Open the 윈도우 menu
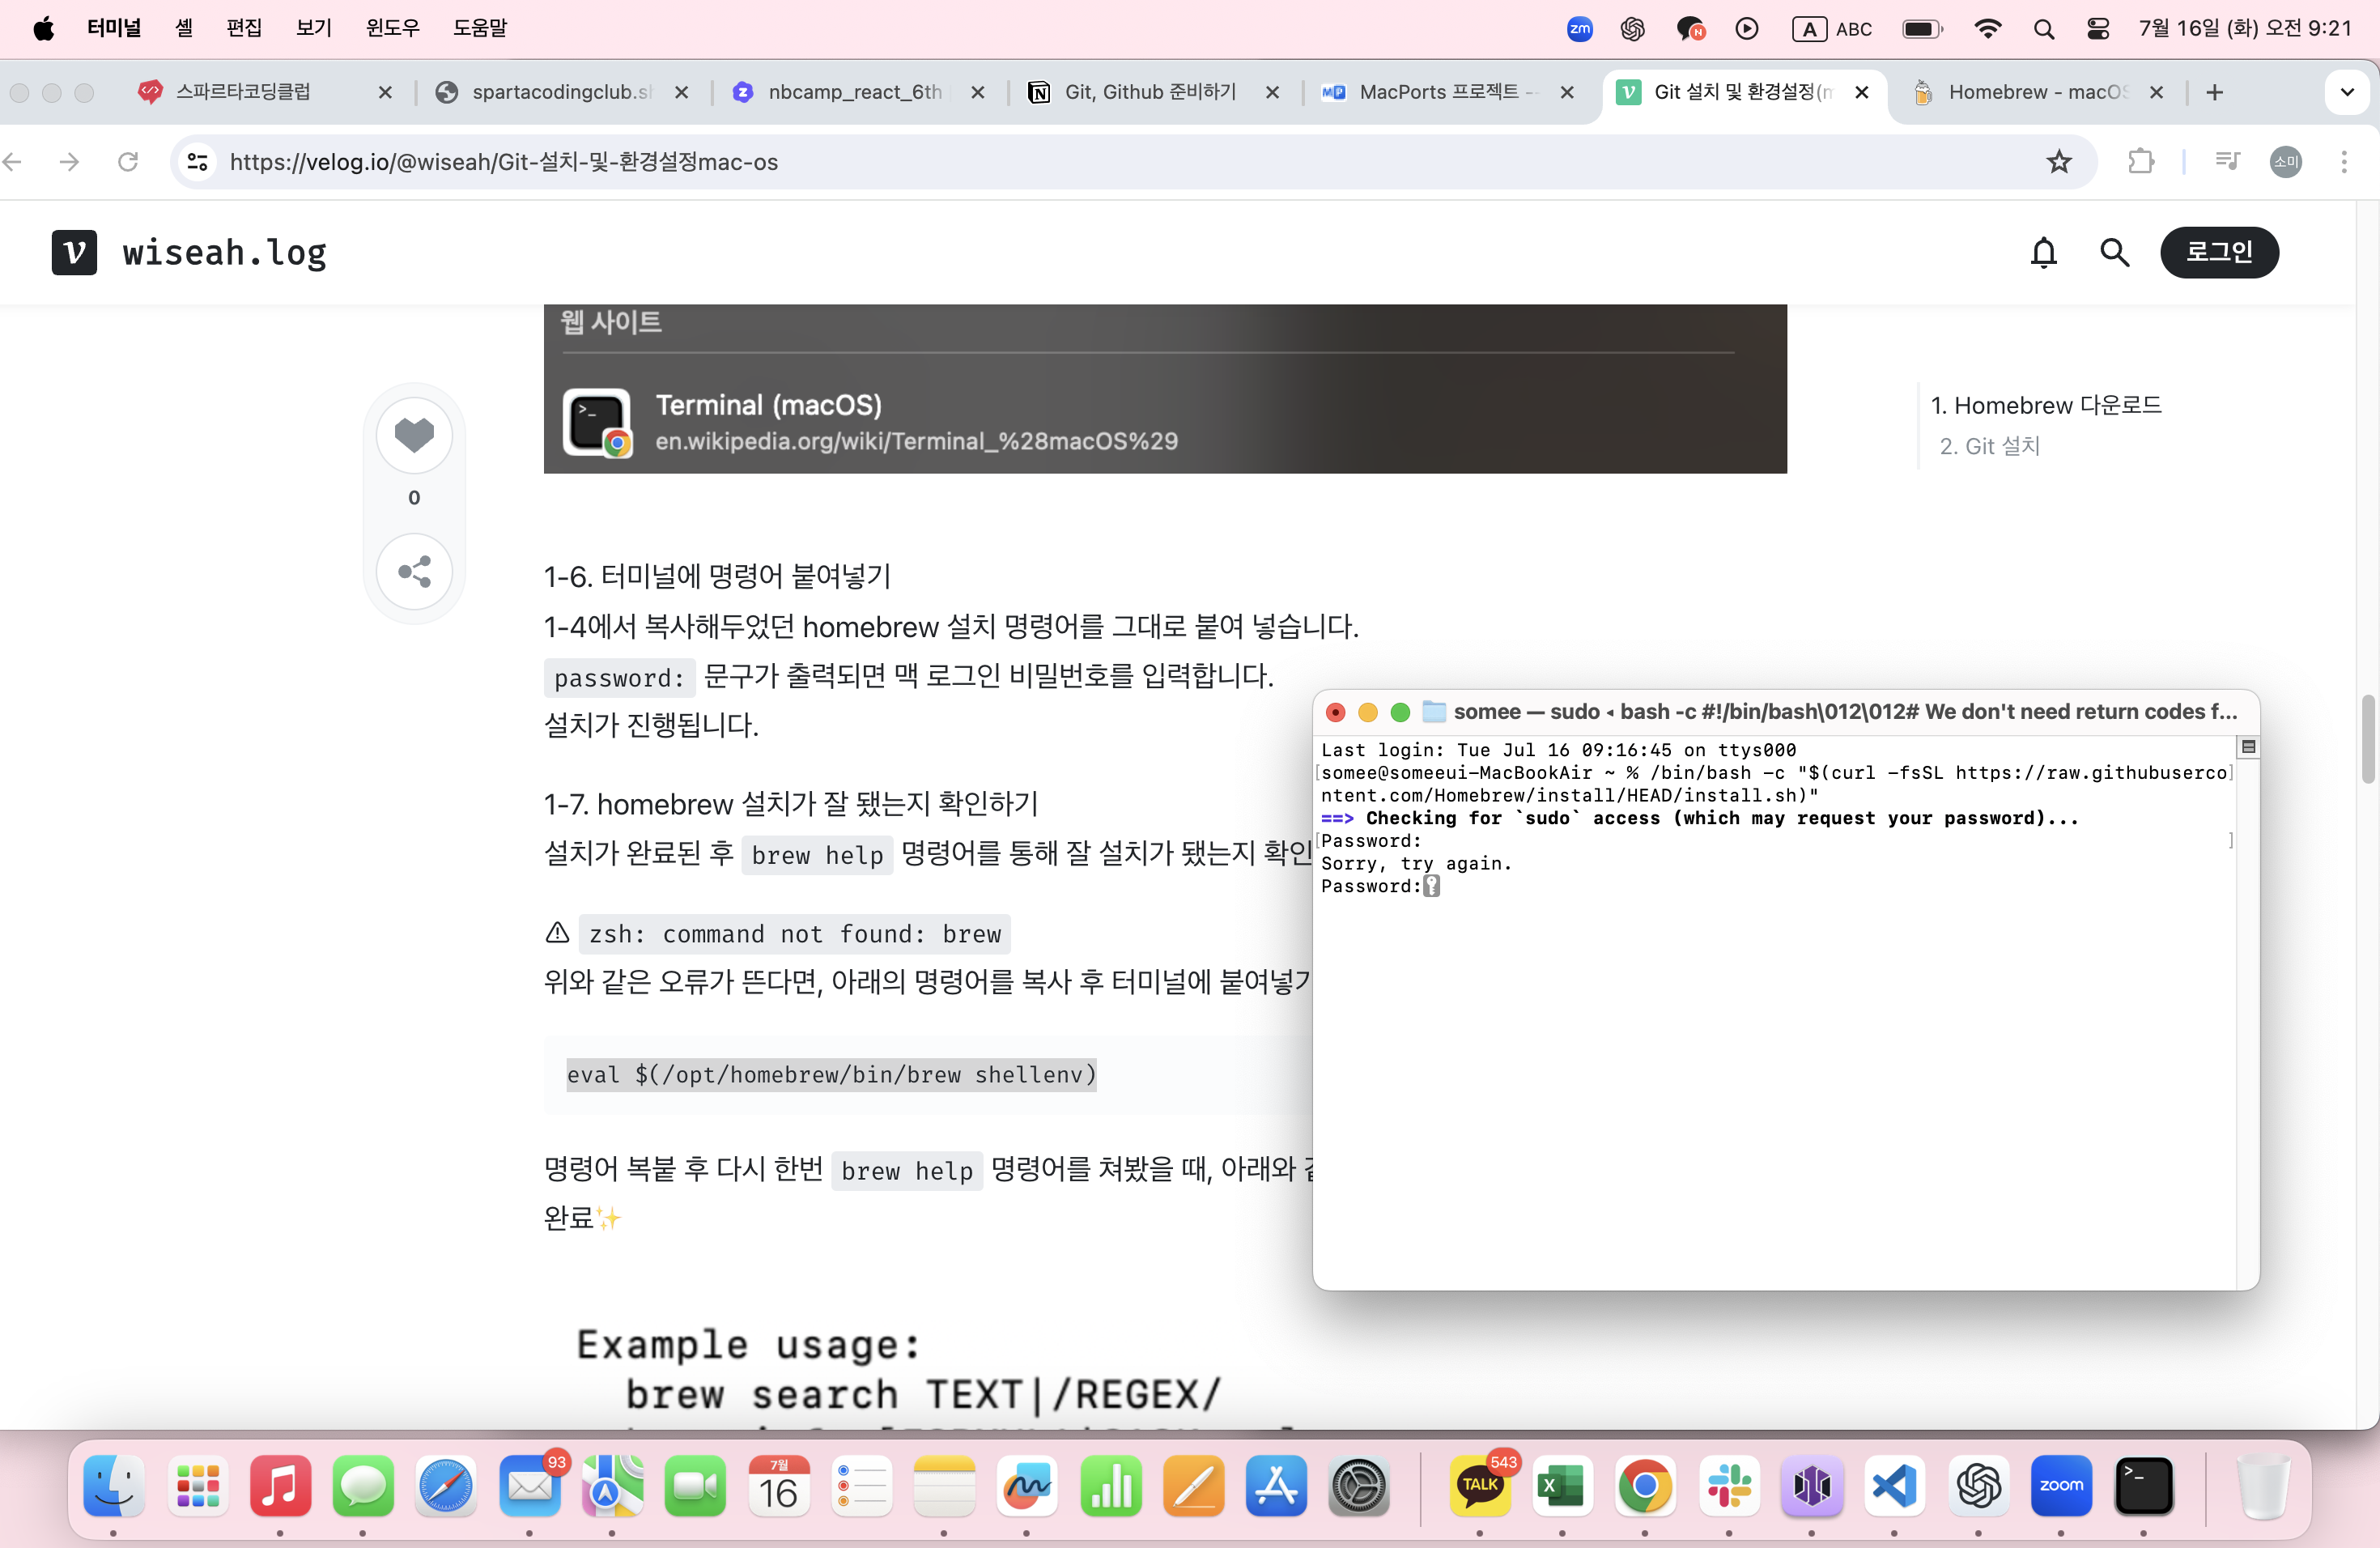Viewport: 2380px width, 1548px height. click(393, 28)
